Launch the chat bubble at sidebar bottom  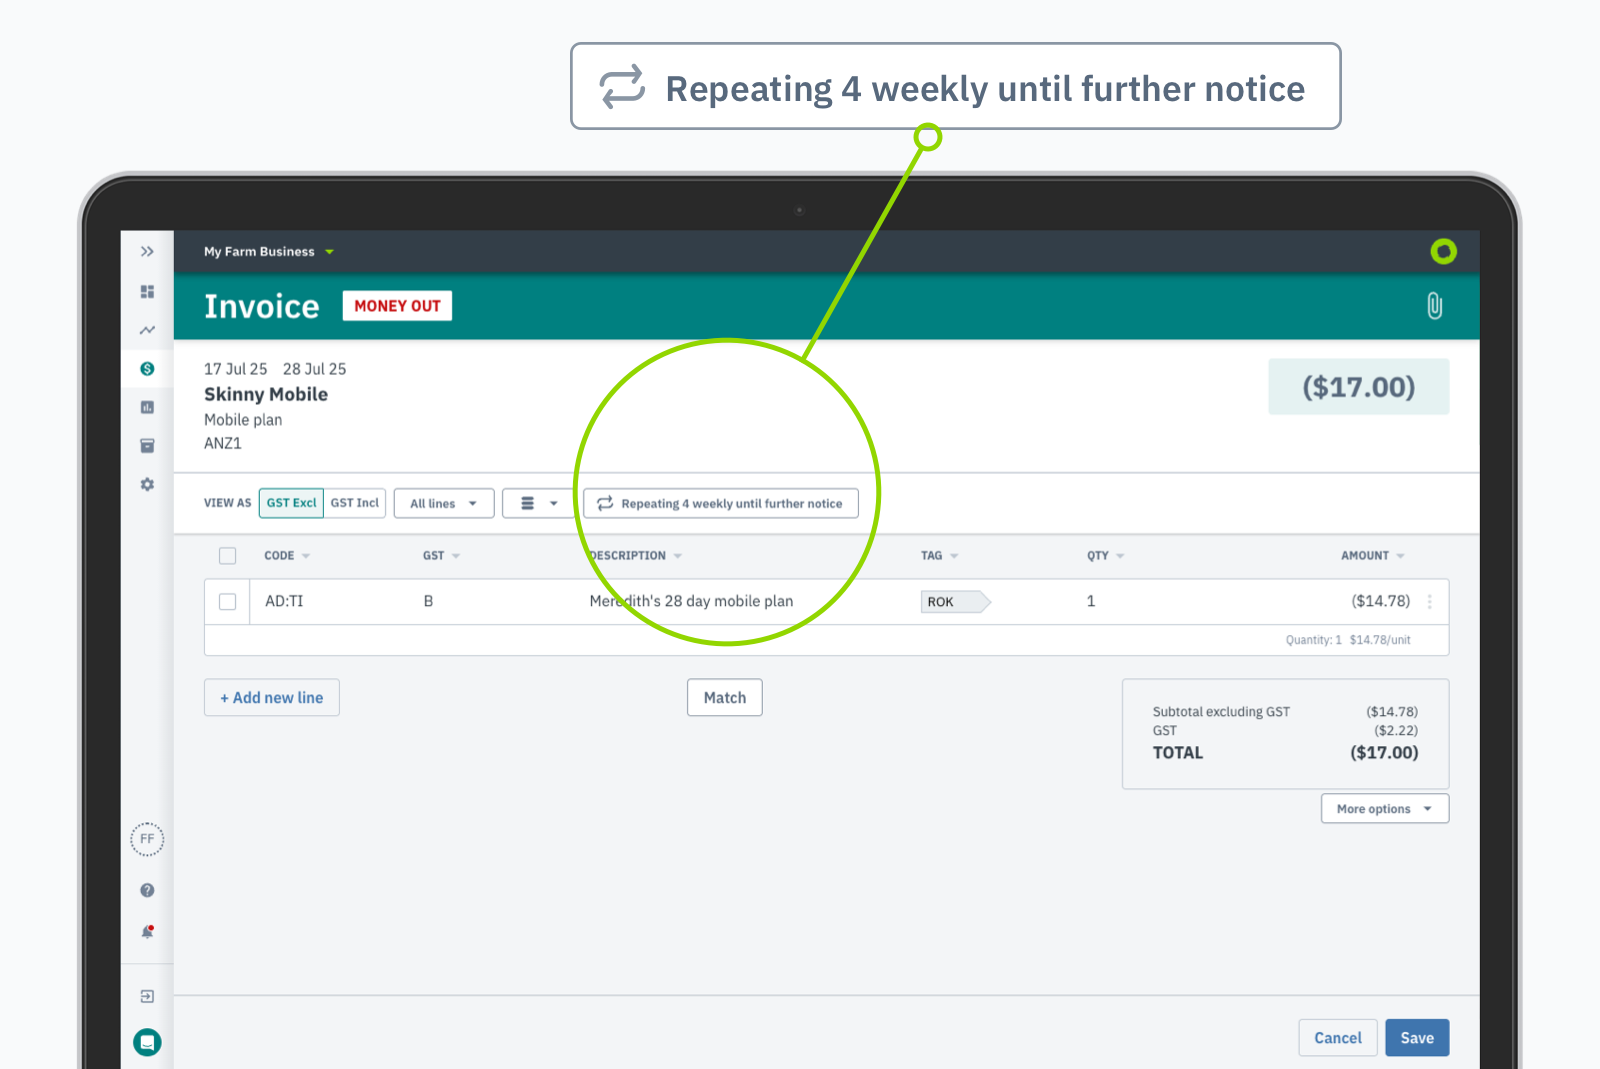coord(147,1042)
